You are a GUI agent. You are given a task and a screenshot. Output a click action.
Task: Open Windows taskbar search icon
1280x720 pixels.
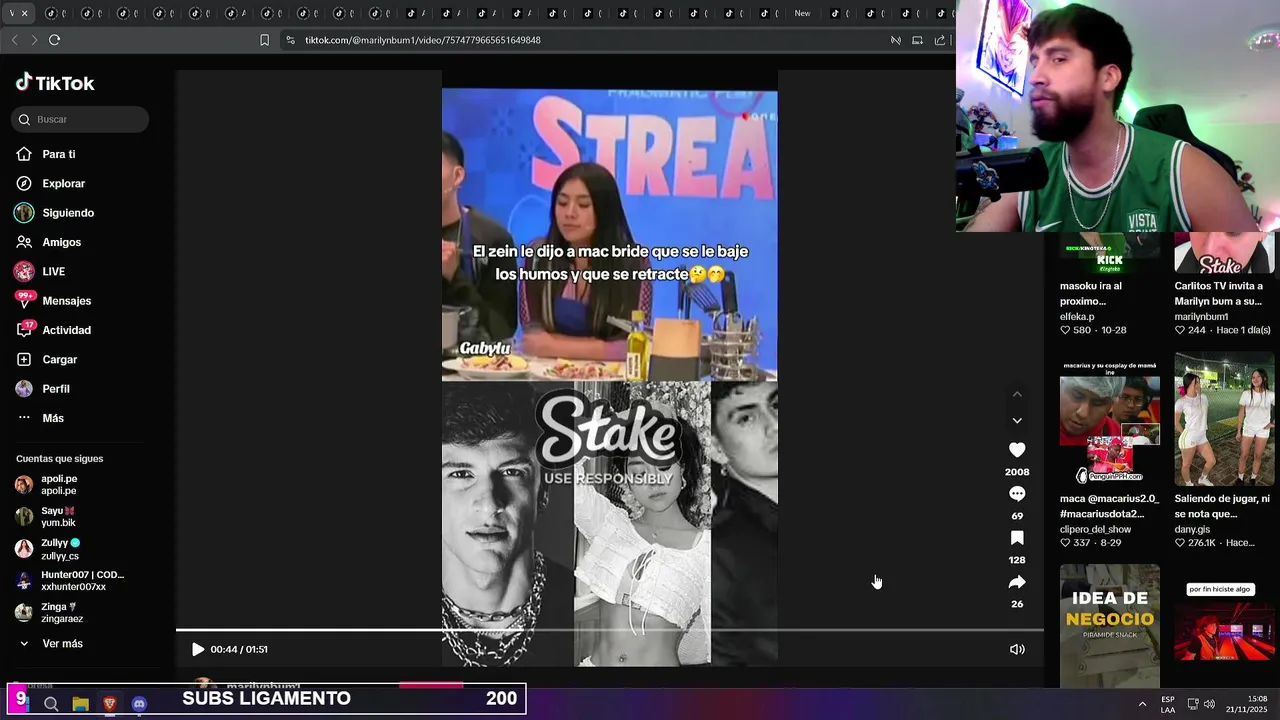pyautogui.click(x=51, y=704)
